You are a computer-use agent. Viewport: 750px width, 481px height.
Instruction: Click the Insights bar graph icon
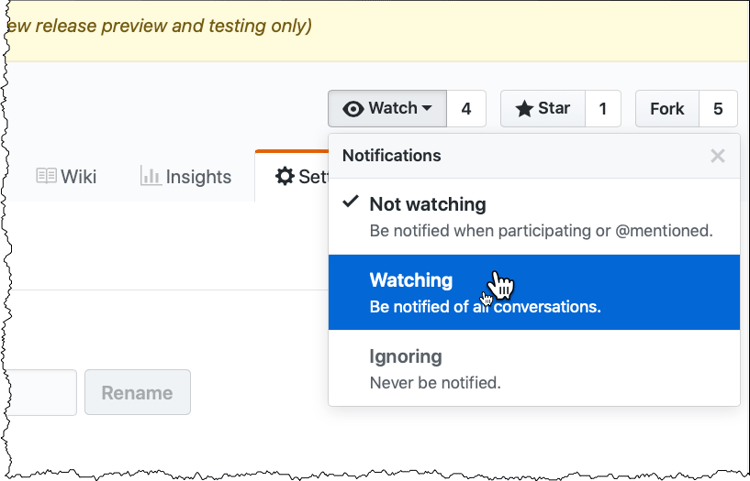click(x=151, y=176)
